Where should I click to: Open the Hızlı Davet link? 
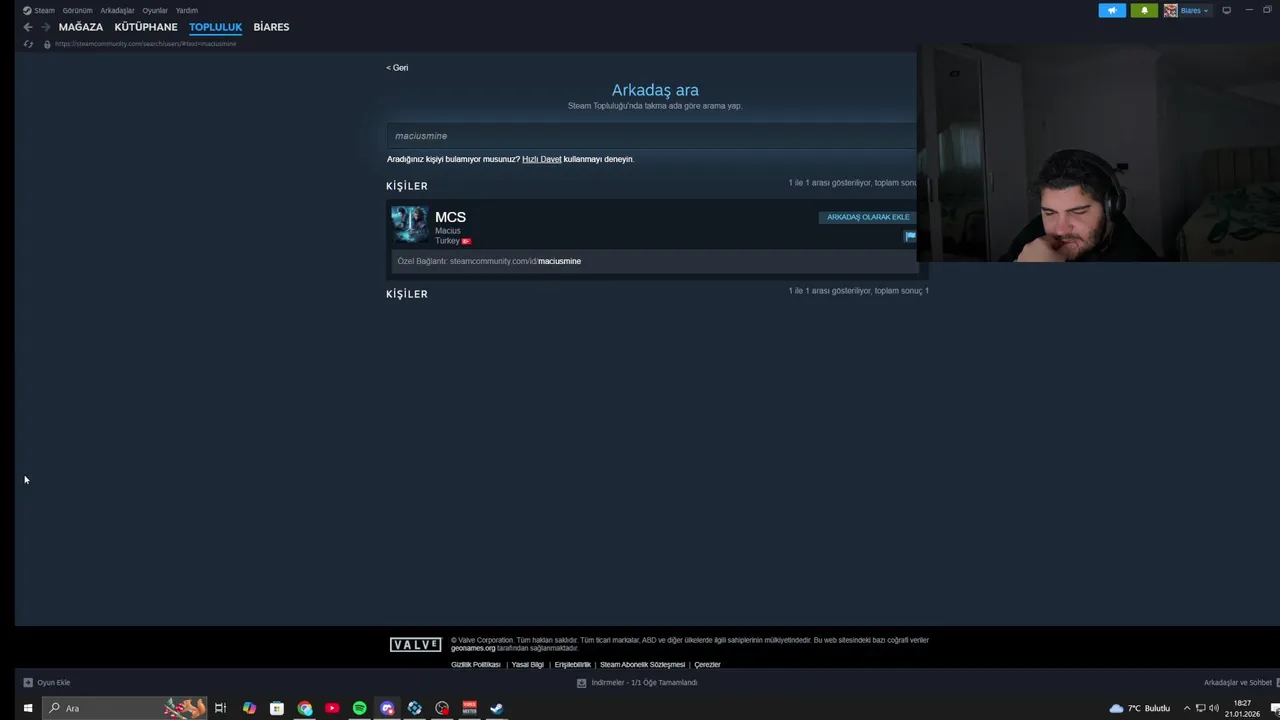pyautogui.click(x=542, y=159)
